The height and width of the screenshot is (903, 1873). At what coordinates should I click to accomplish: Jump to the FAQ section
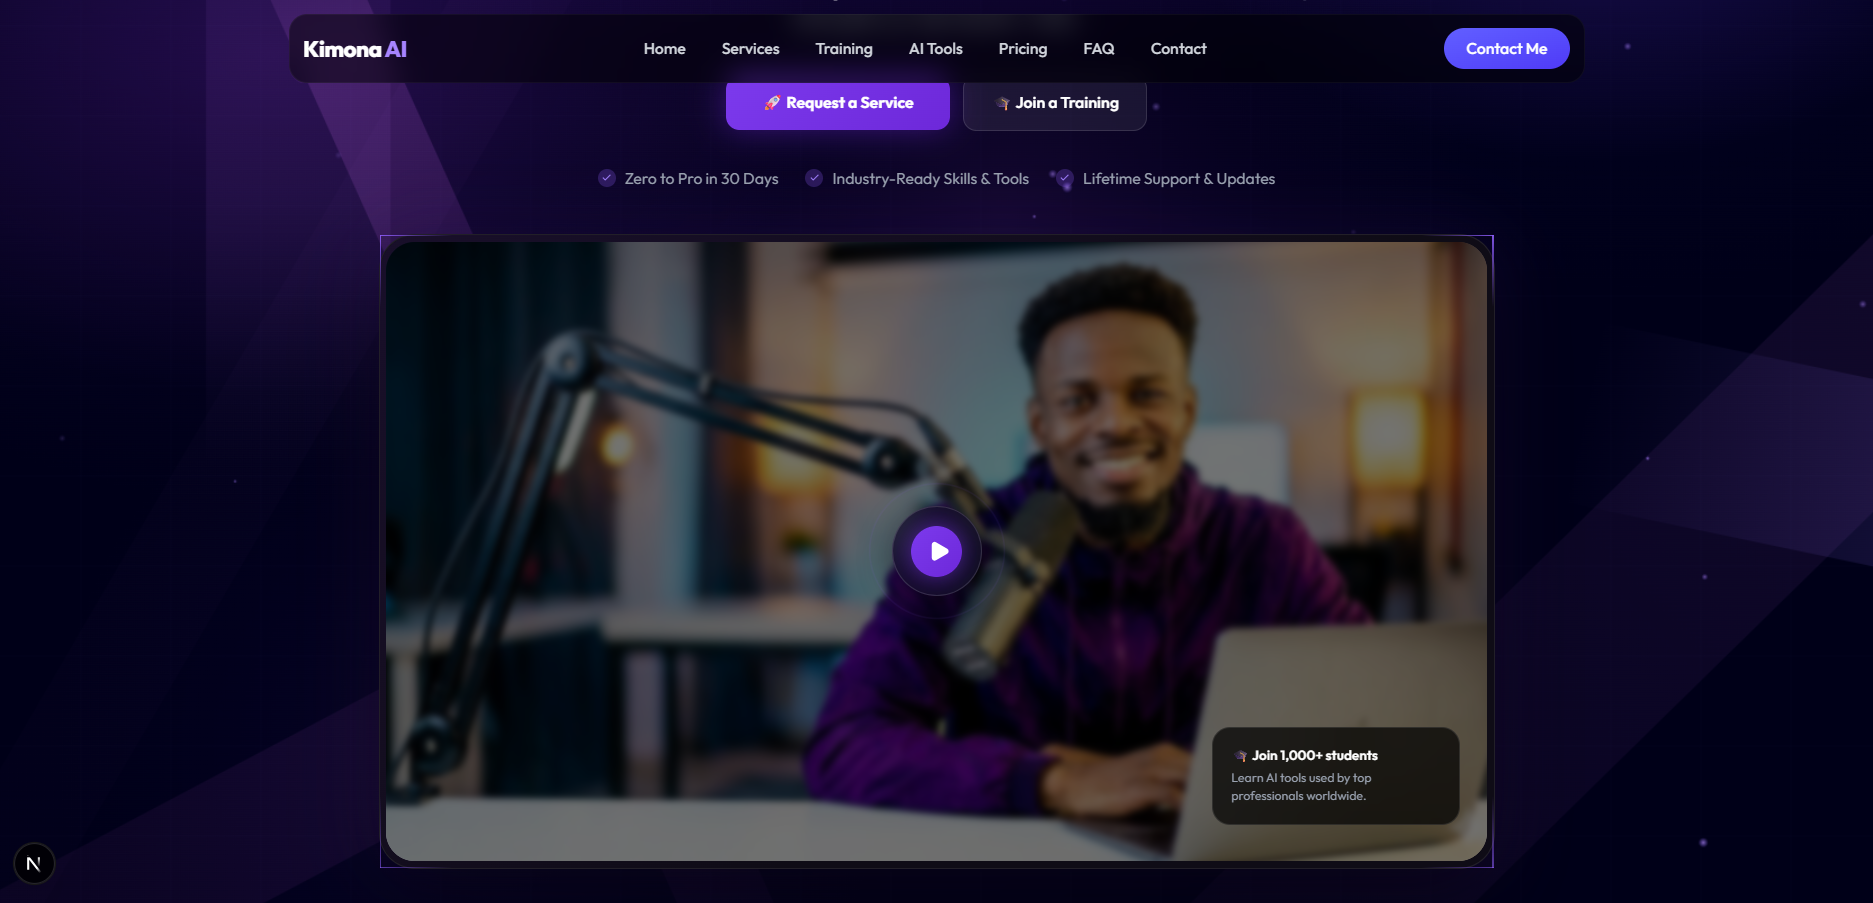(1098, 49)
